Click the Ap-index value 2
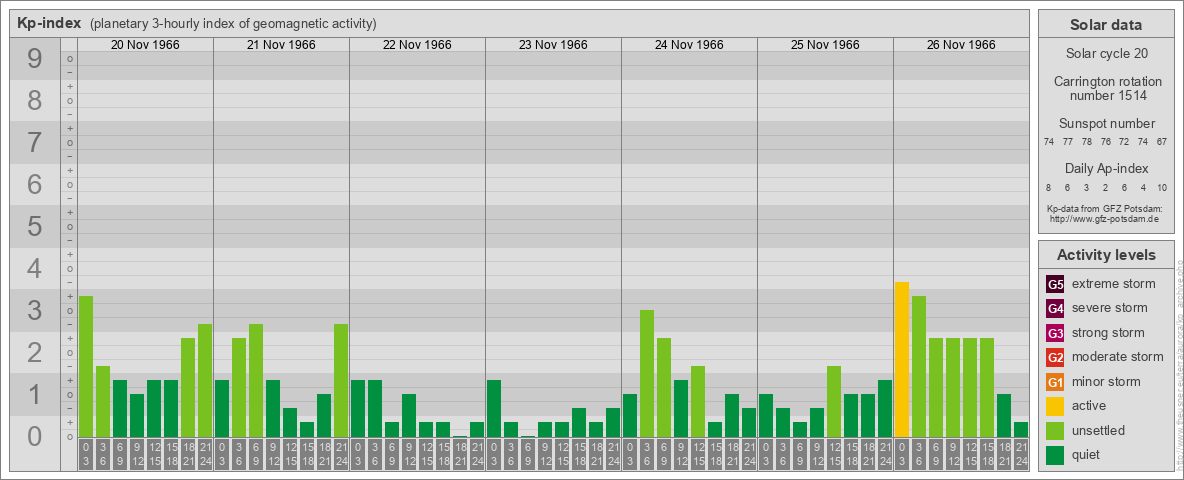Viewport: 1184px width, 480px height. tap(1105, 188)
